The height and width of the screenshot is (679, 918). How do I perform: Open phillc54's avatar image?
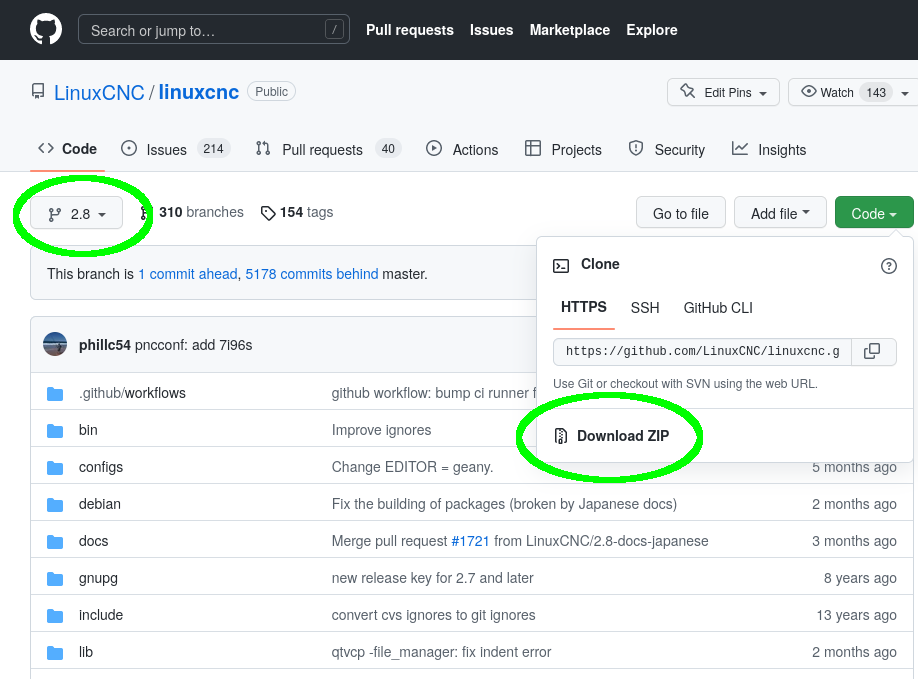pyautogui.click(x=55, y=344)
